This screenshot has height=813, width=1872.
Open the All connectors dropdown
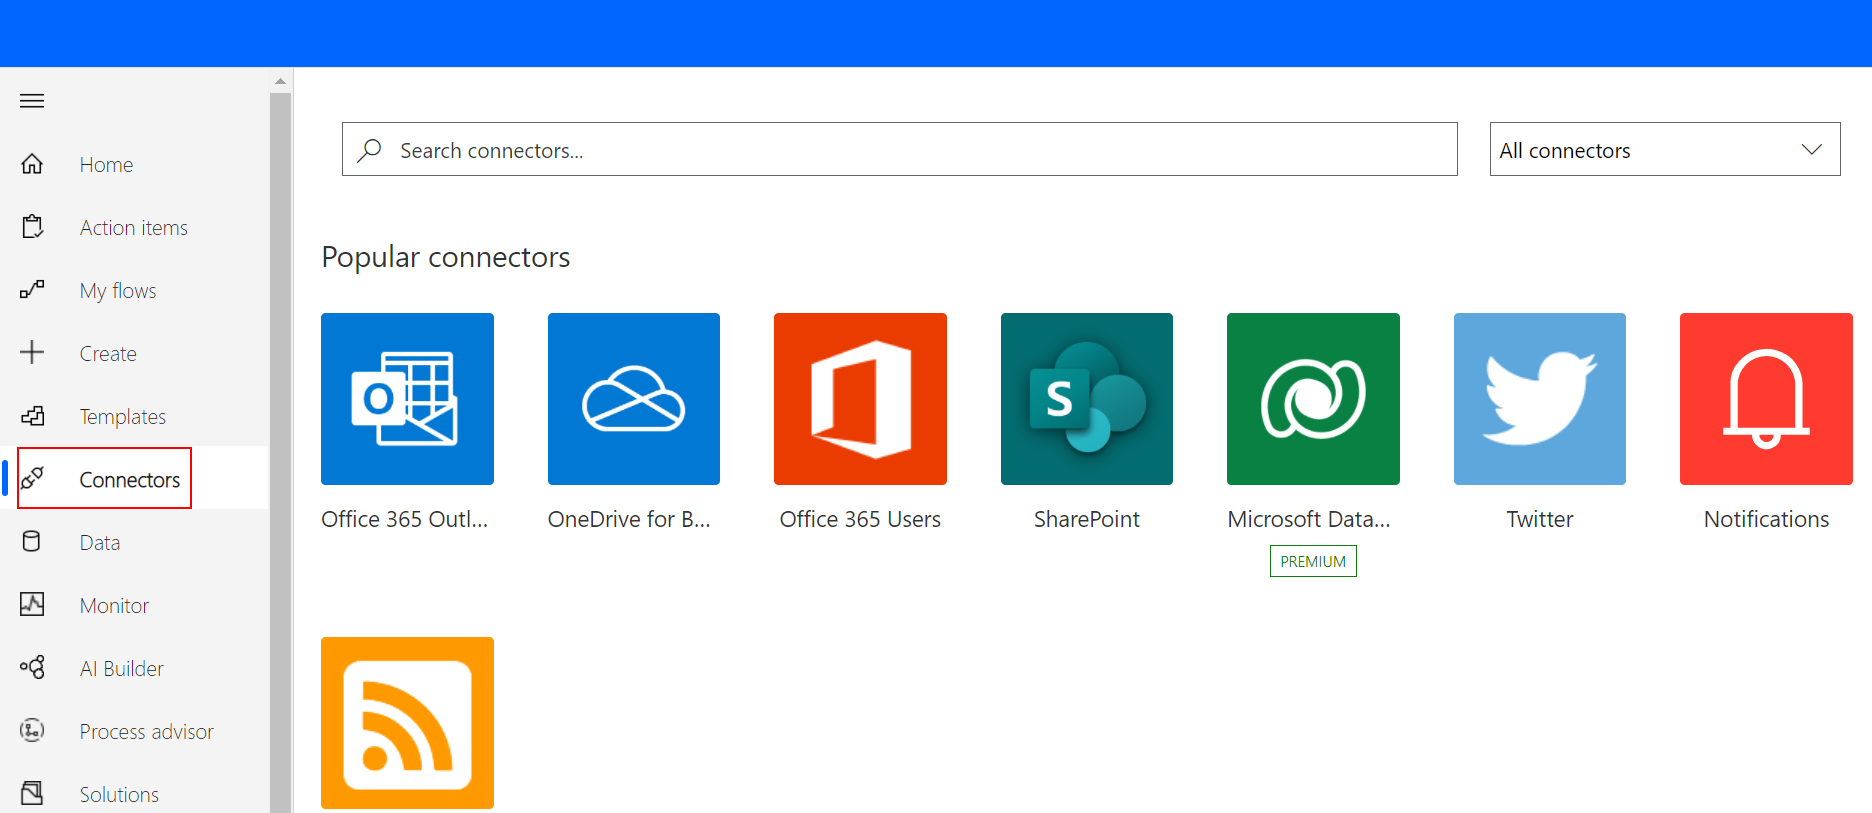coord(1665,149)
